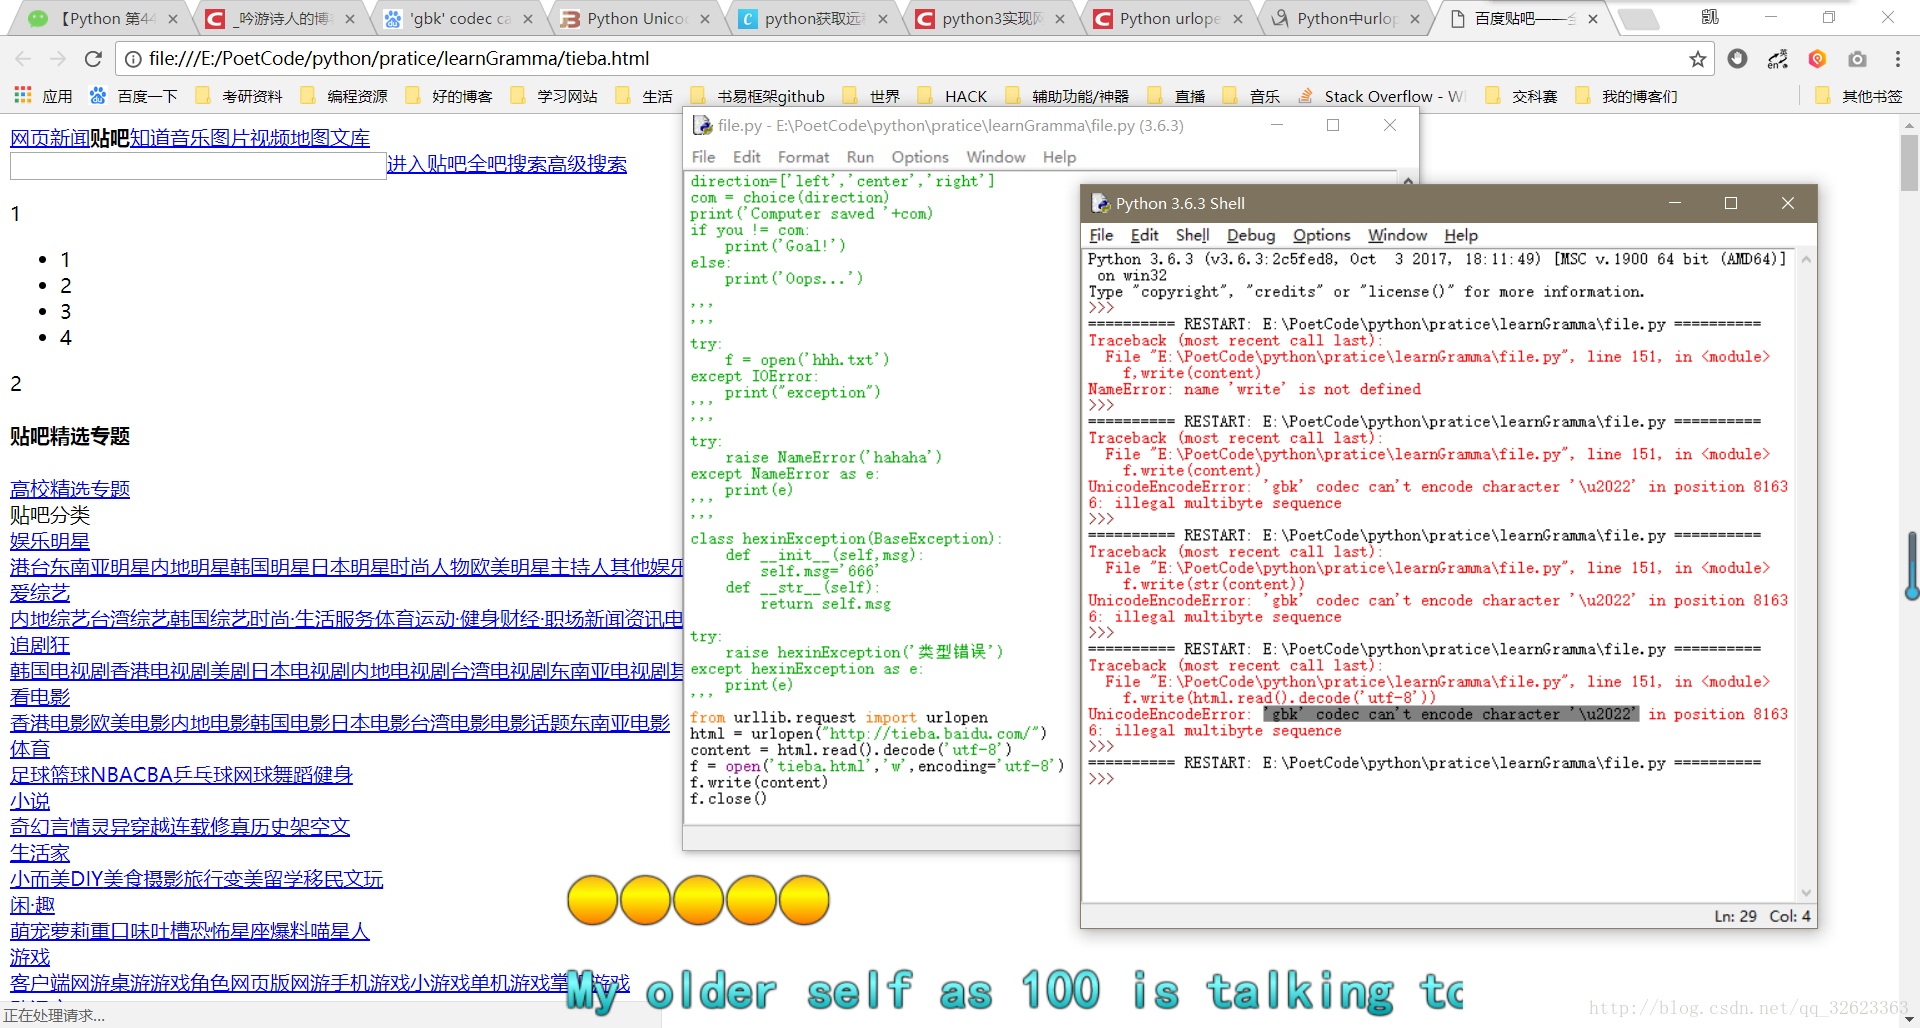Open the 百度一下 bookmark

point(133,96)
